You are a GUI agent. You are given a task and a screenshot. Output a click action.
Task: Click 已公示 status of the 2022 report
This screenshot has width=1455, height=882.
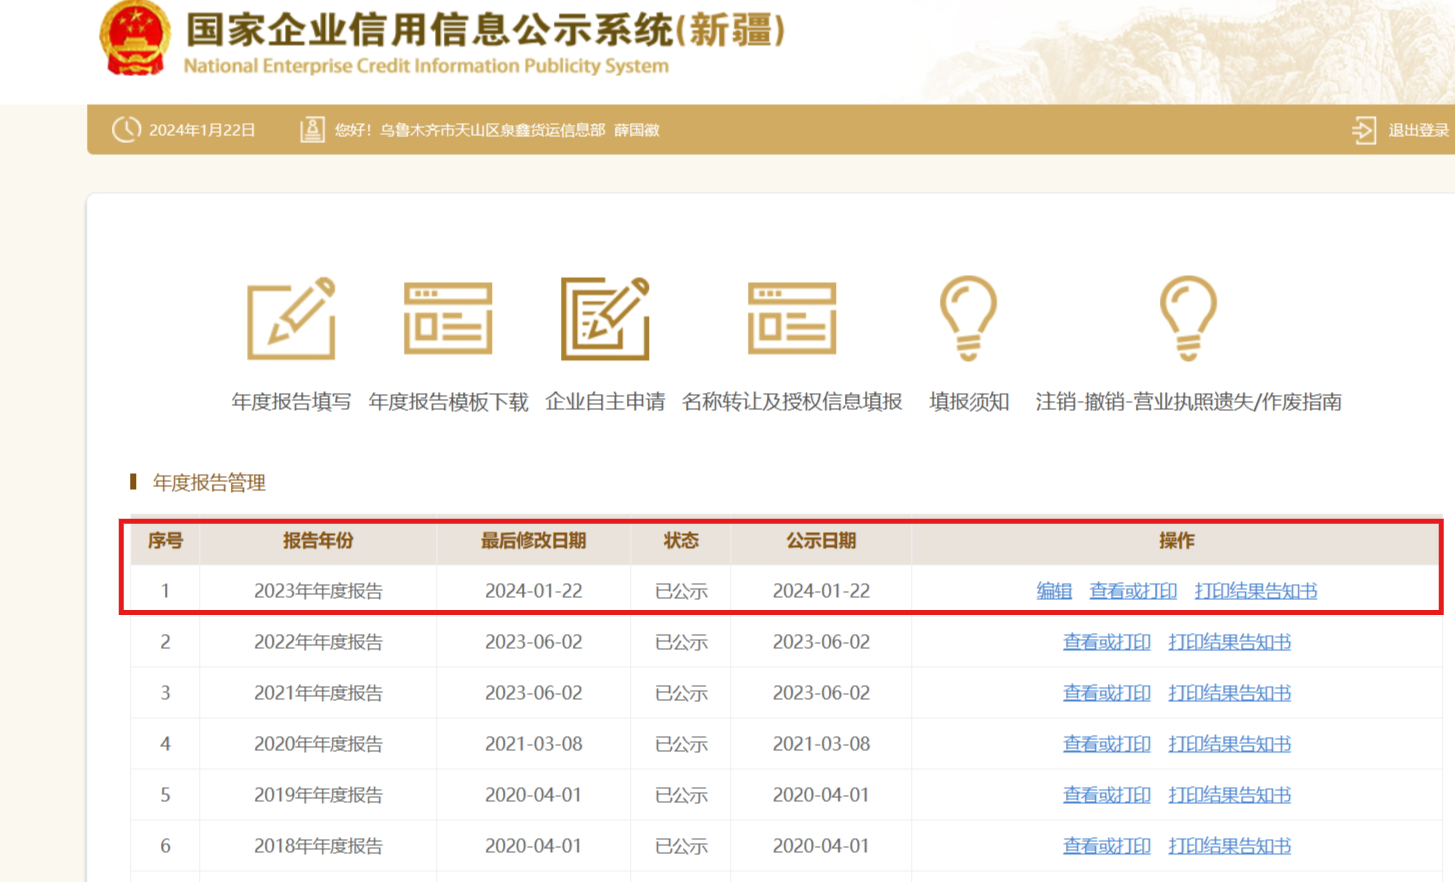681,642
